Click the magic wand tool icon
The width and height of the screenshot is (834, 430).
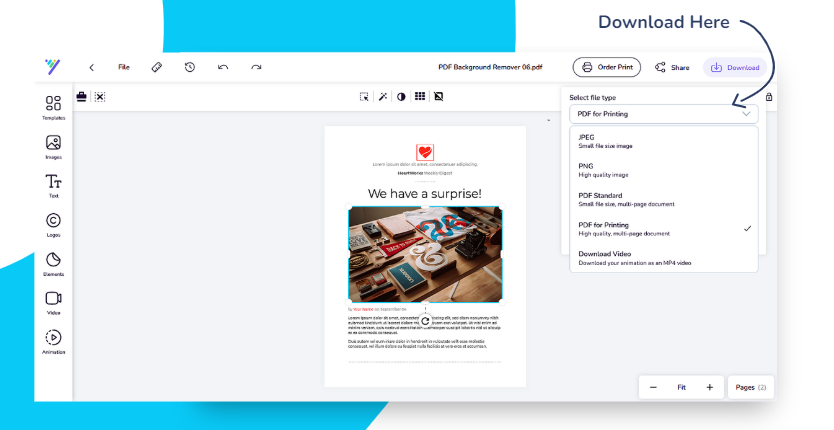click(383, 97)
